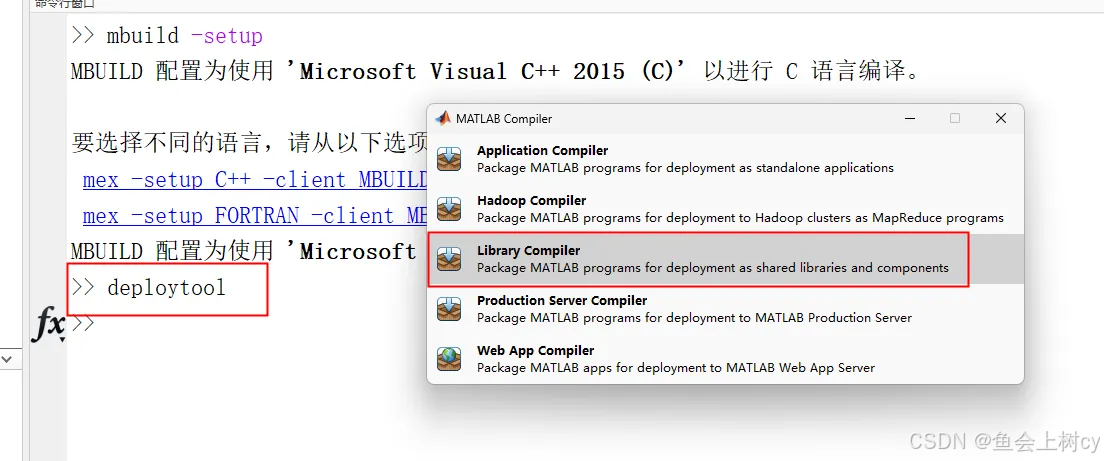The image size is (1104, 461).
Task: Click the Hadoop Compiler package icon
Action: point(449,209)
